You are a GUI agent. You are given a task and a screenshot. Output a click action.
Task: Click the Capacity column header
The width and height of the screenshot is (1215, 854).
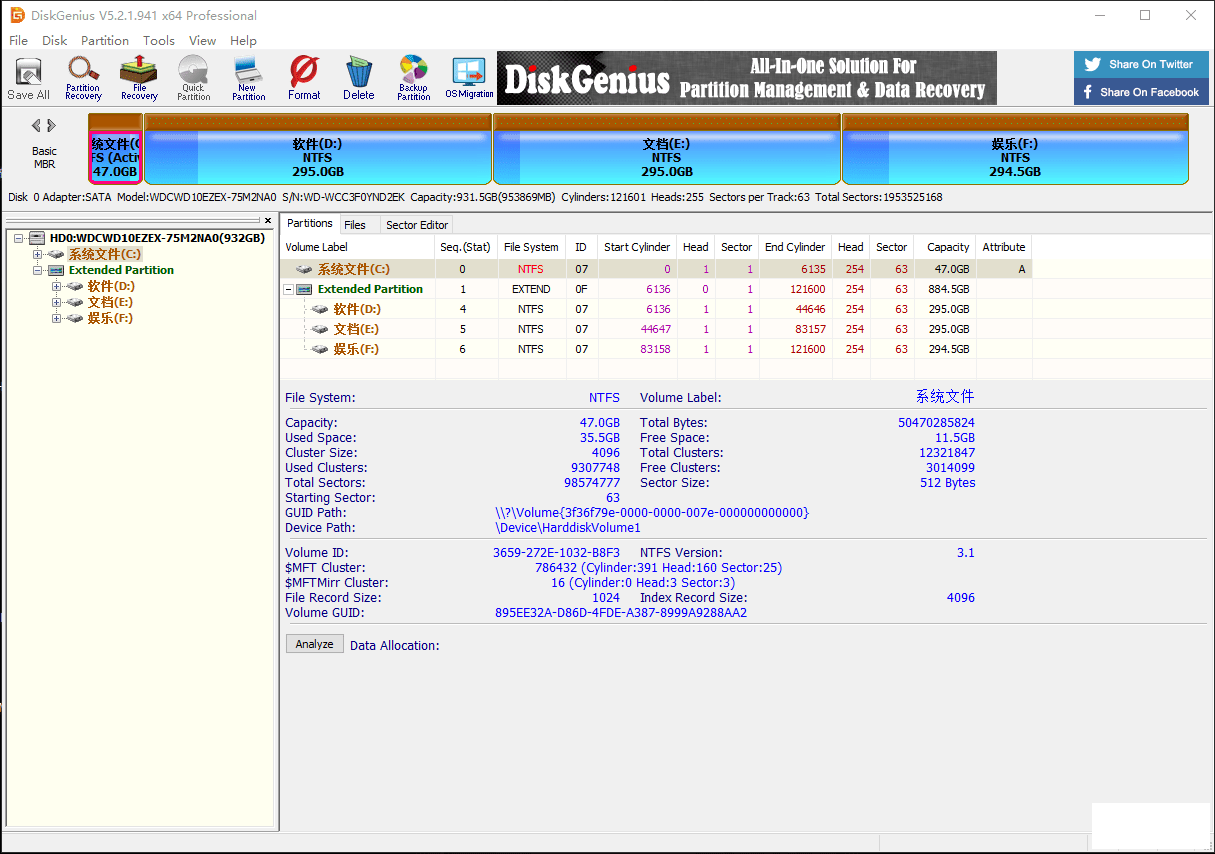click(x=945, y=247)
